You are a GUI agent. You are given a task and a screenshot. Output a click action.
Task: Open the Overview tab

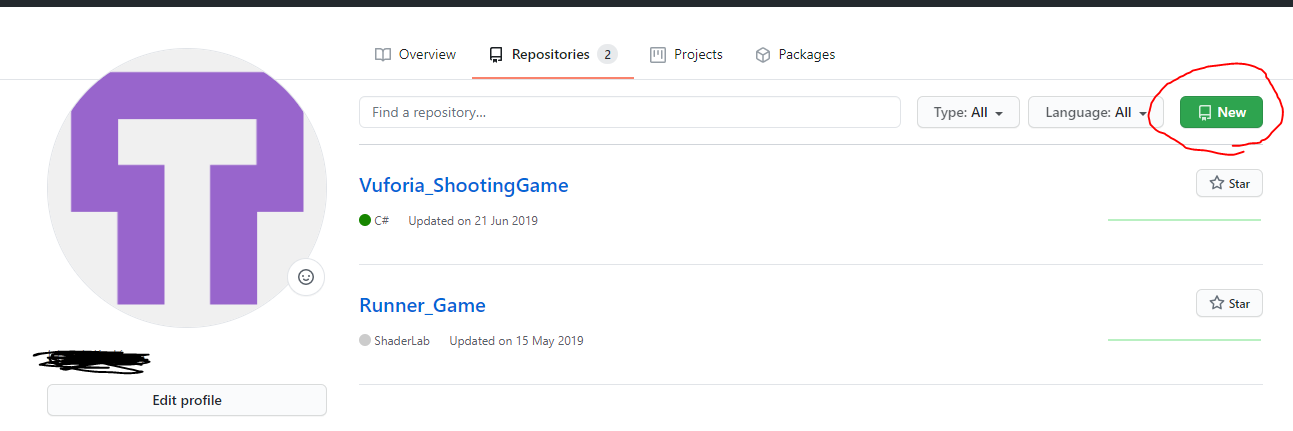[415, 54]
